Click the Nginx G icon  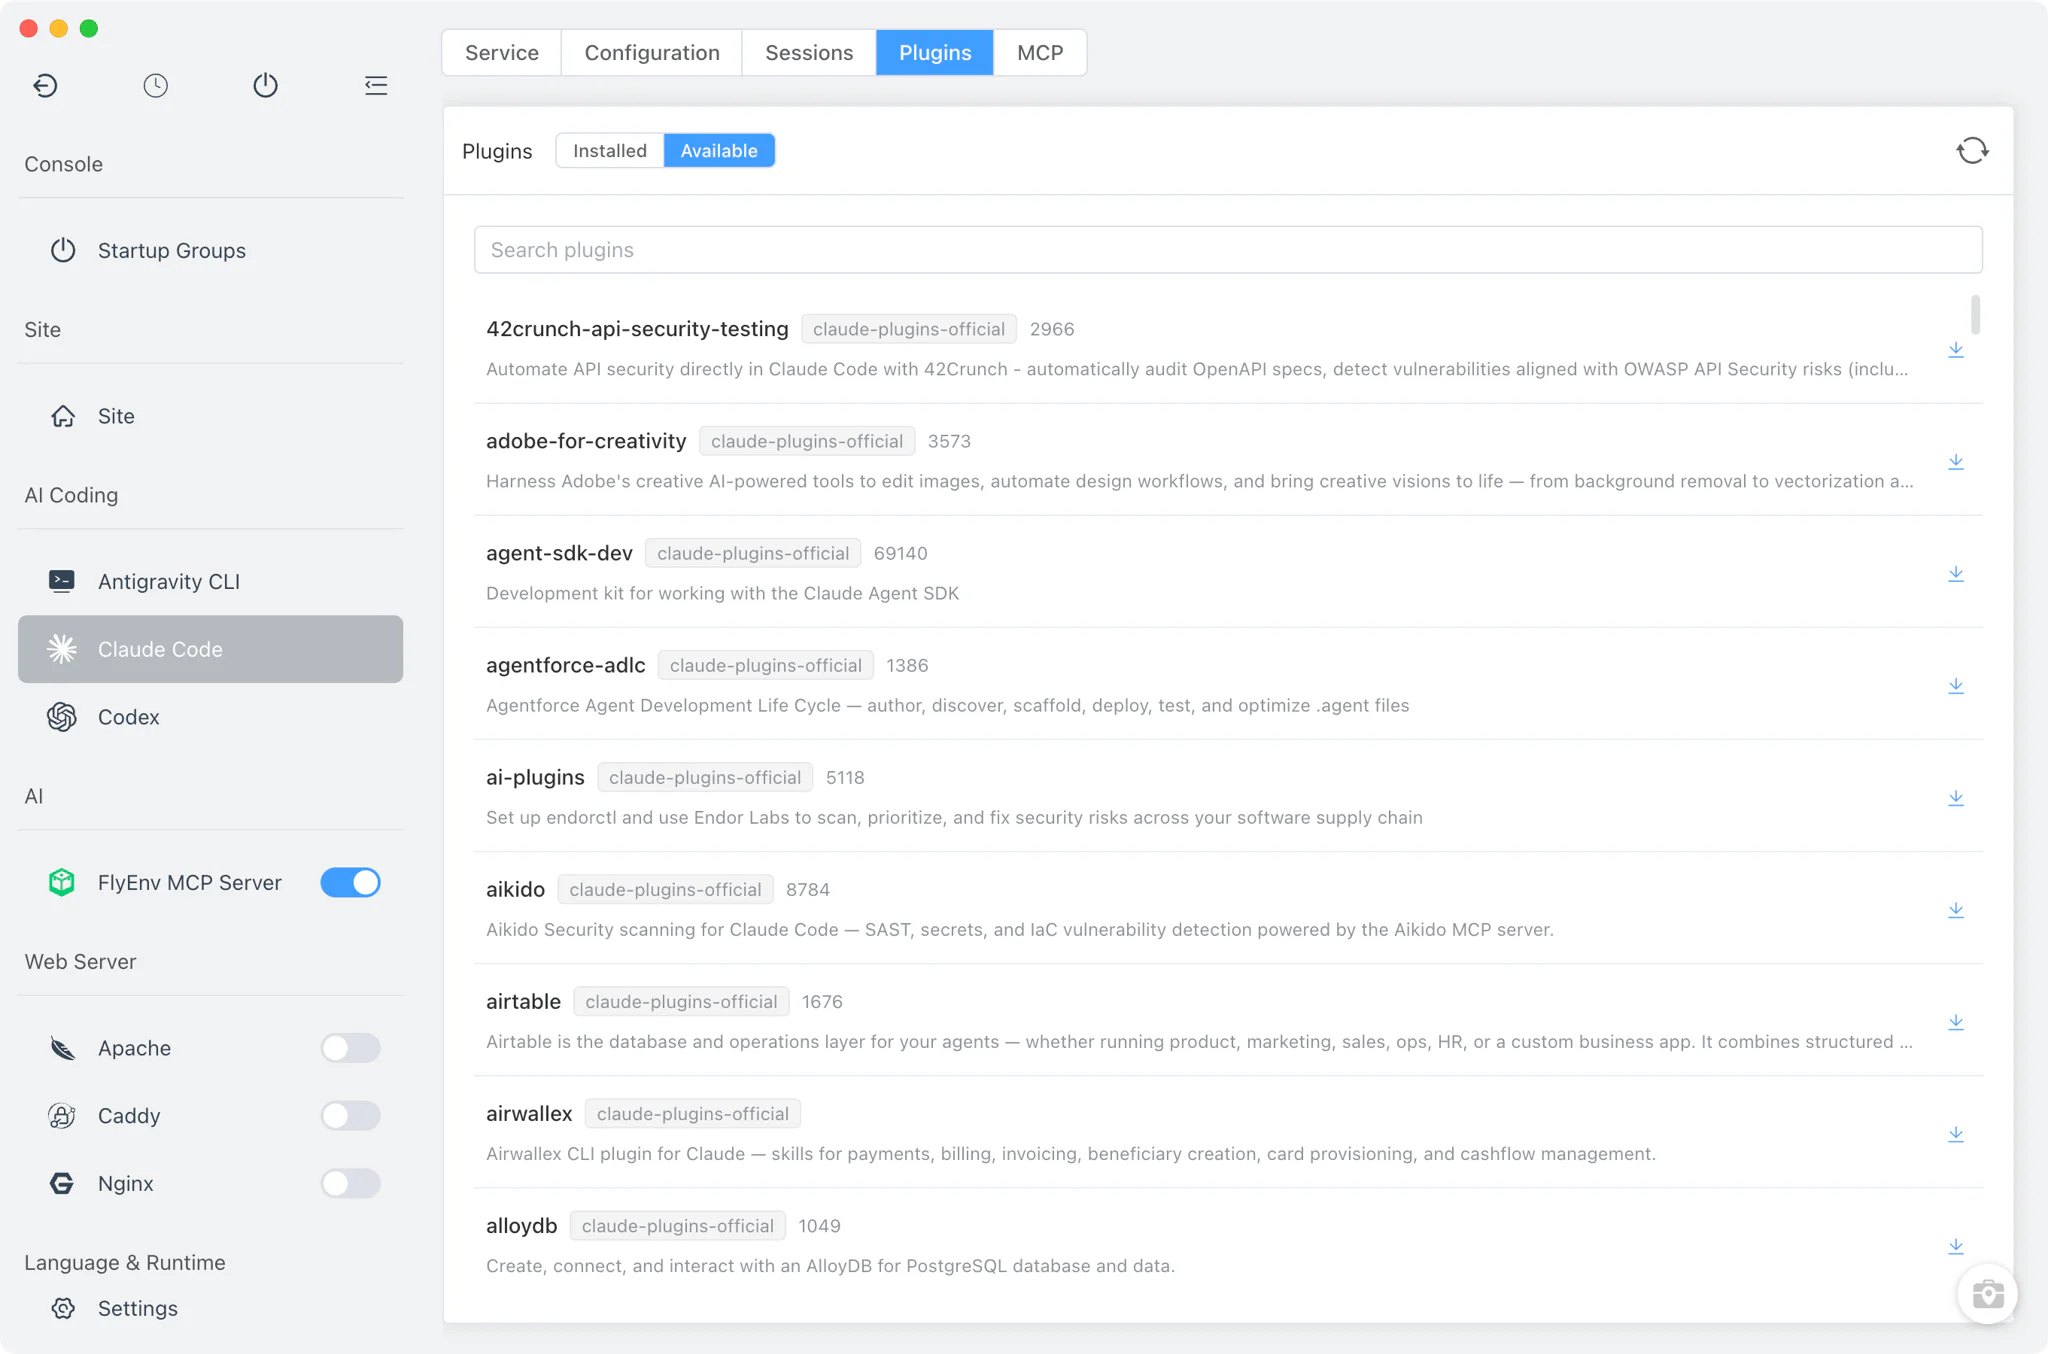[62, 1183]
